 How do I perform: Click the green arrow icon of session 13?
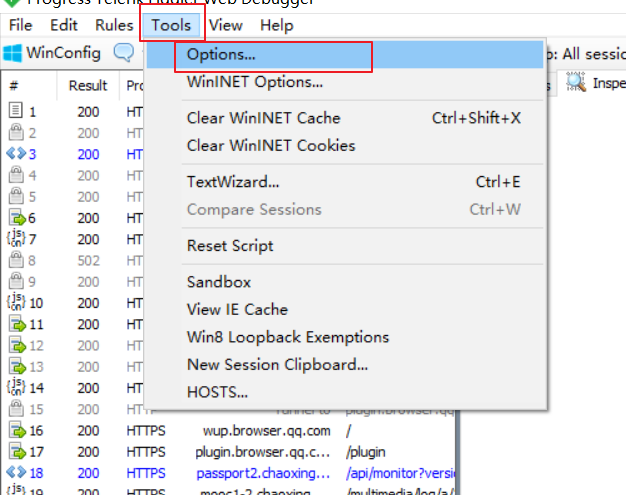(17, 366)
